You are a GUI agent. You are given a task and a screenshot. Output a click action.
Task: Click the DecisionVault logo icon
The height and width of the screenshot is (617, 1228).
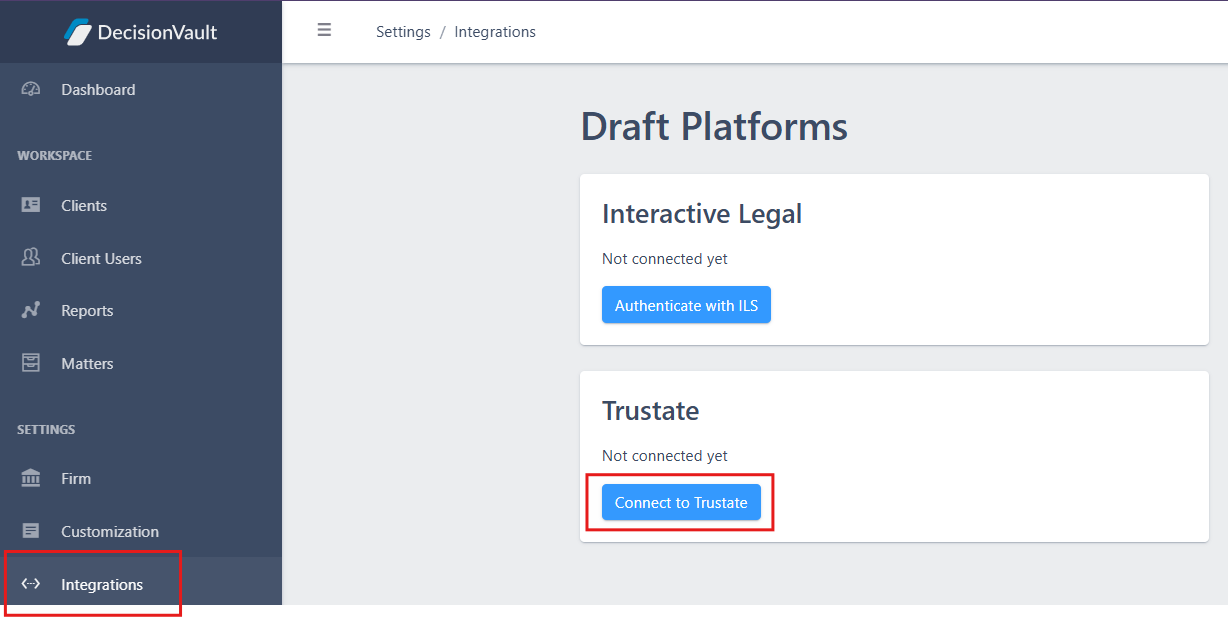coord(78,32)
